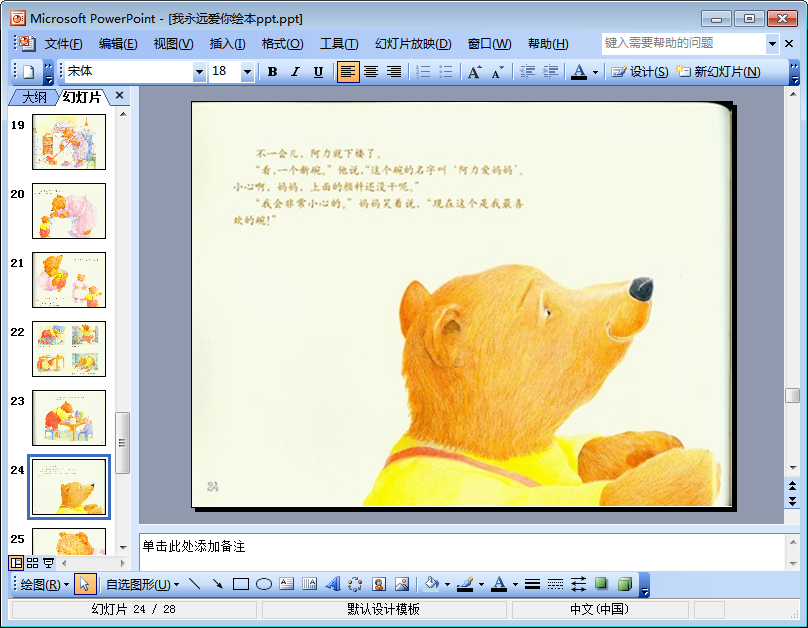The width and height of the screenshot is (808, 628).
Task: Select the Line drawing tool
Action: [195, 584]
